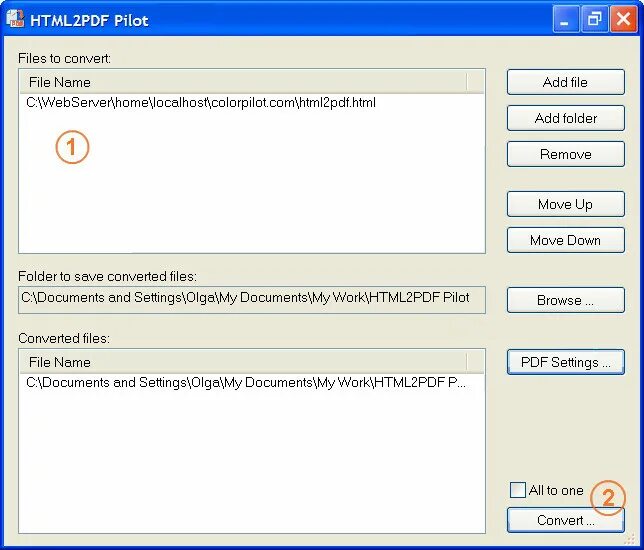Focus the folder to save converted files field
Image resolution: width=644 pixels, height=550 pixels.
pyautogui.click(x=252, y=300)
